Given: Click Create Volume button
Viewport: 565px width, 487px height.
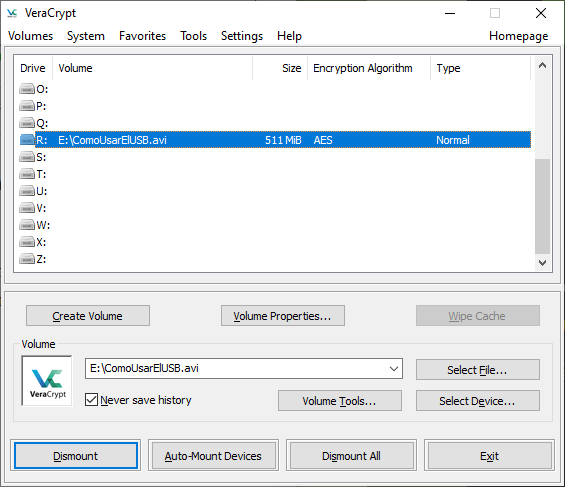Looking at the screenshot, I should point(88,316).
